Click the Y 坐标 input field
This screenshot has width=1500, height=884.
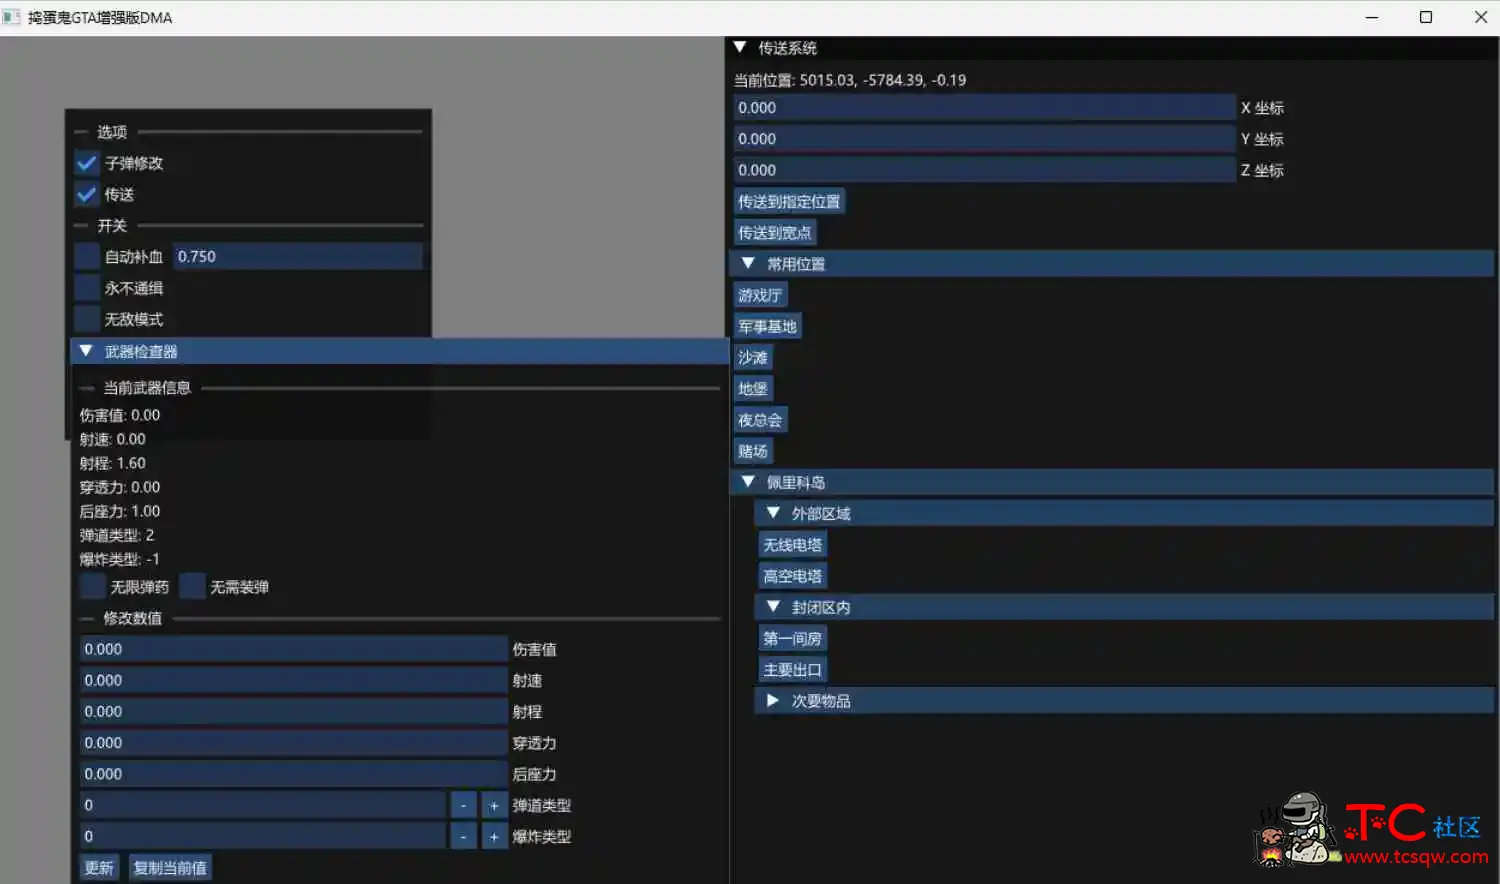pos(985,139)
